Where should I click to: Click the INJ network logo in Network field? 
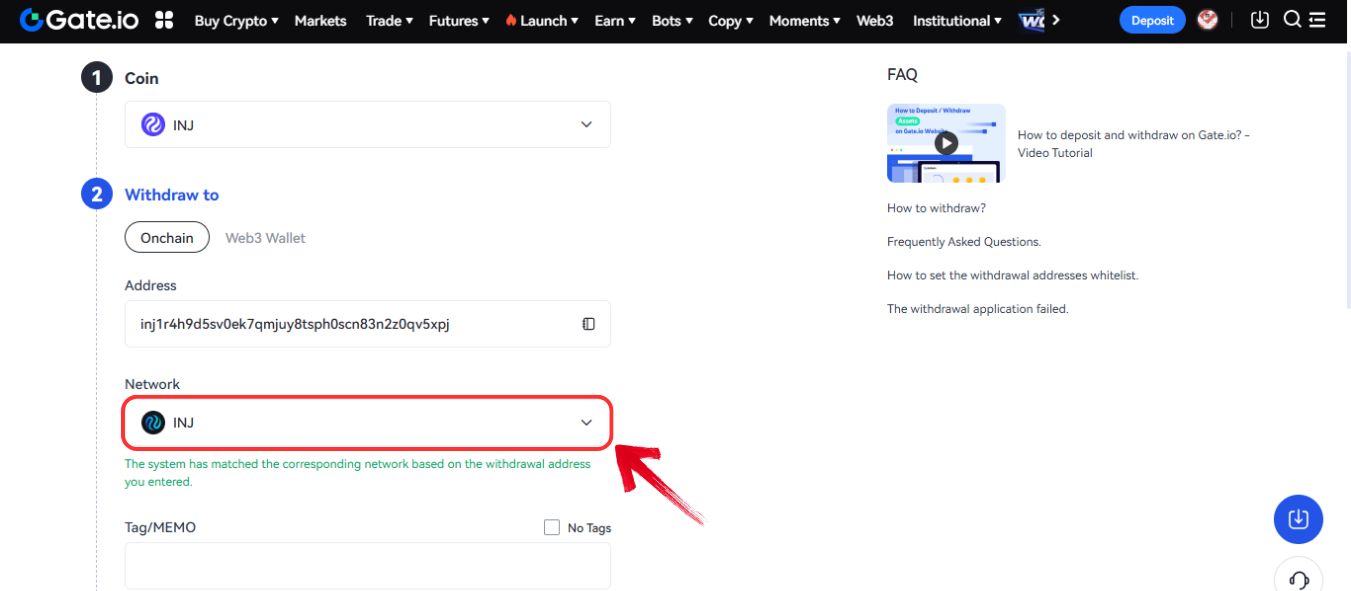pos(153,422)
